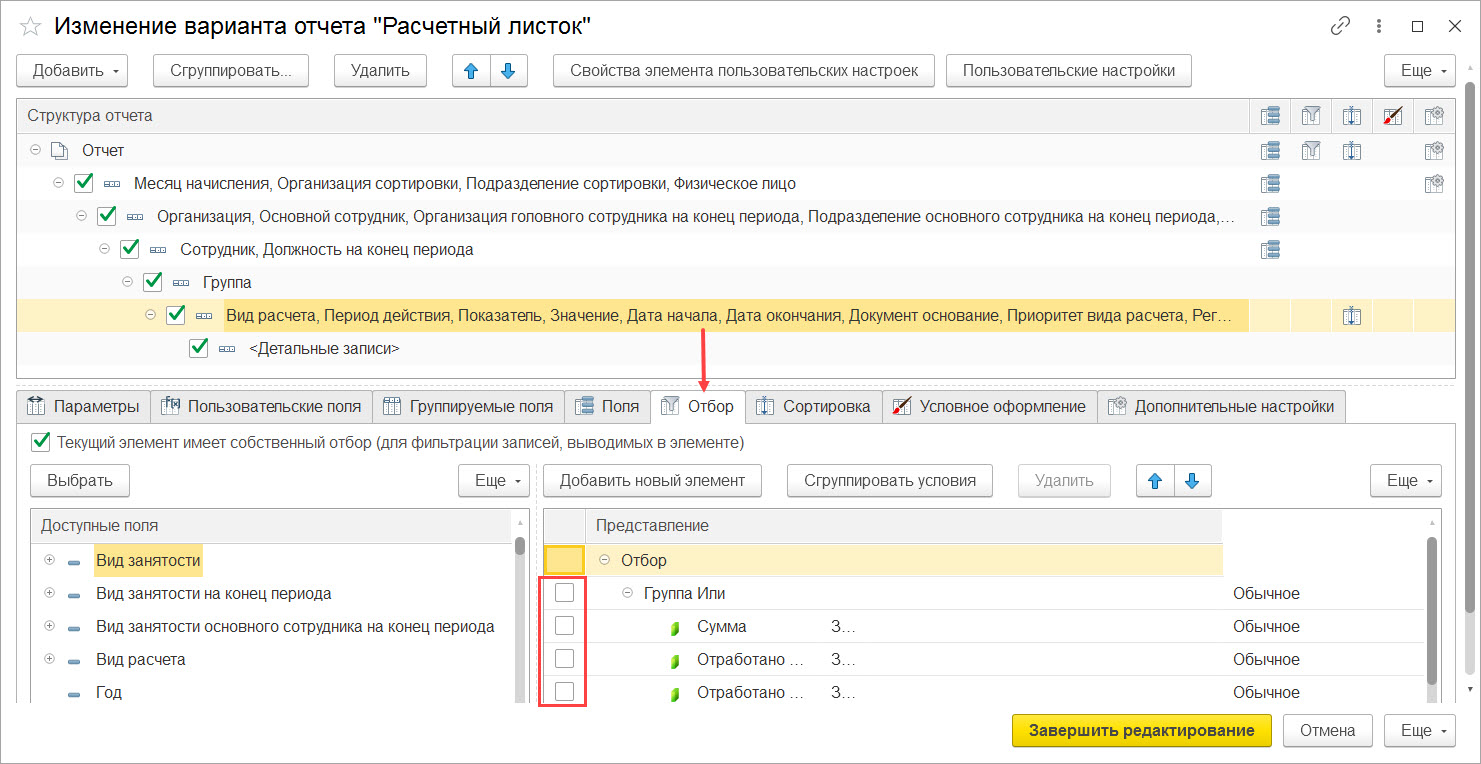Click the sorting icon in highlighted row
Image resolution: width=1481 pixels, height=764 pixels.
click(1352, 316)
